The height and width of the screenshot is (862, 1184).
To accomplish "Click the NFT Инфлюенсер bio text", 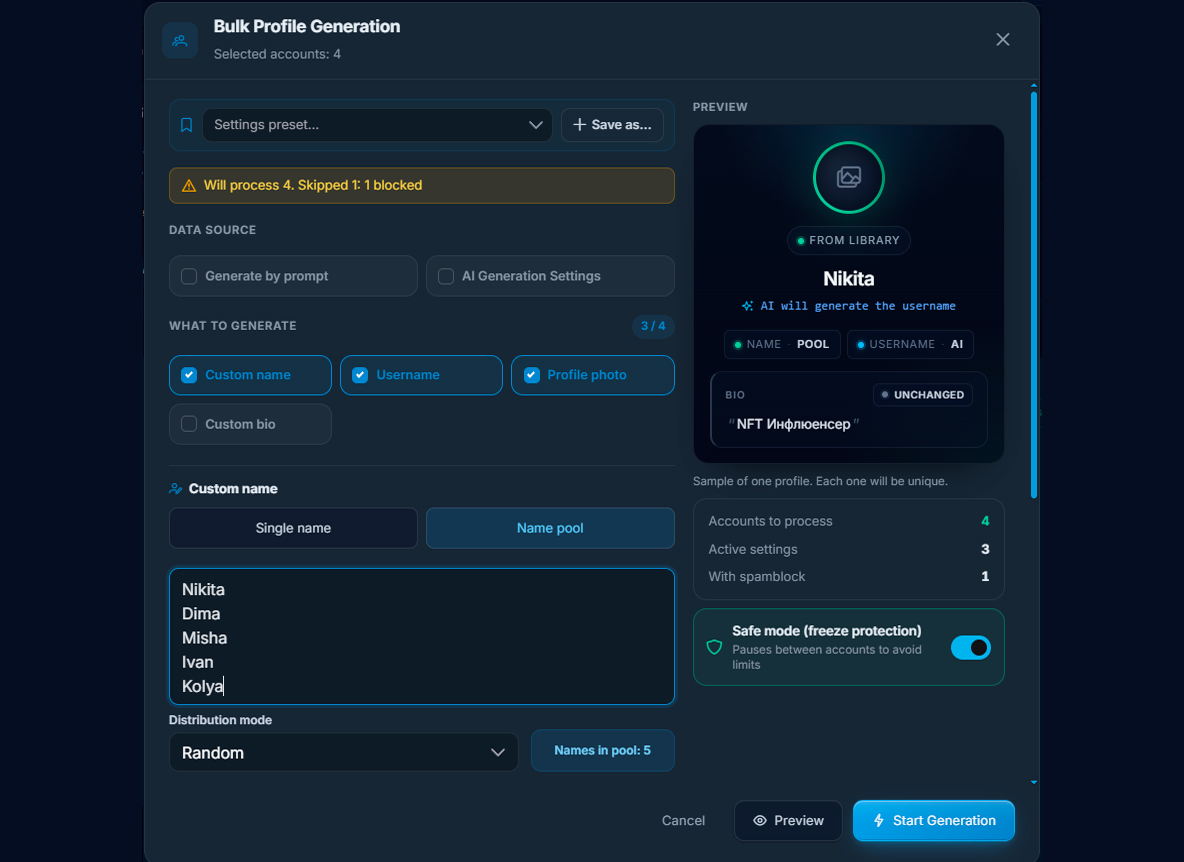I will [x=793, y=424].
